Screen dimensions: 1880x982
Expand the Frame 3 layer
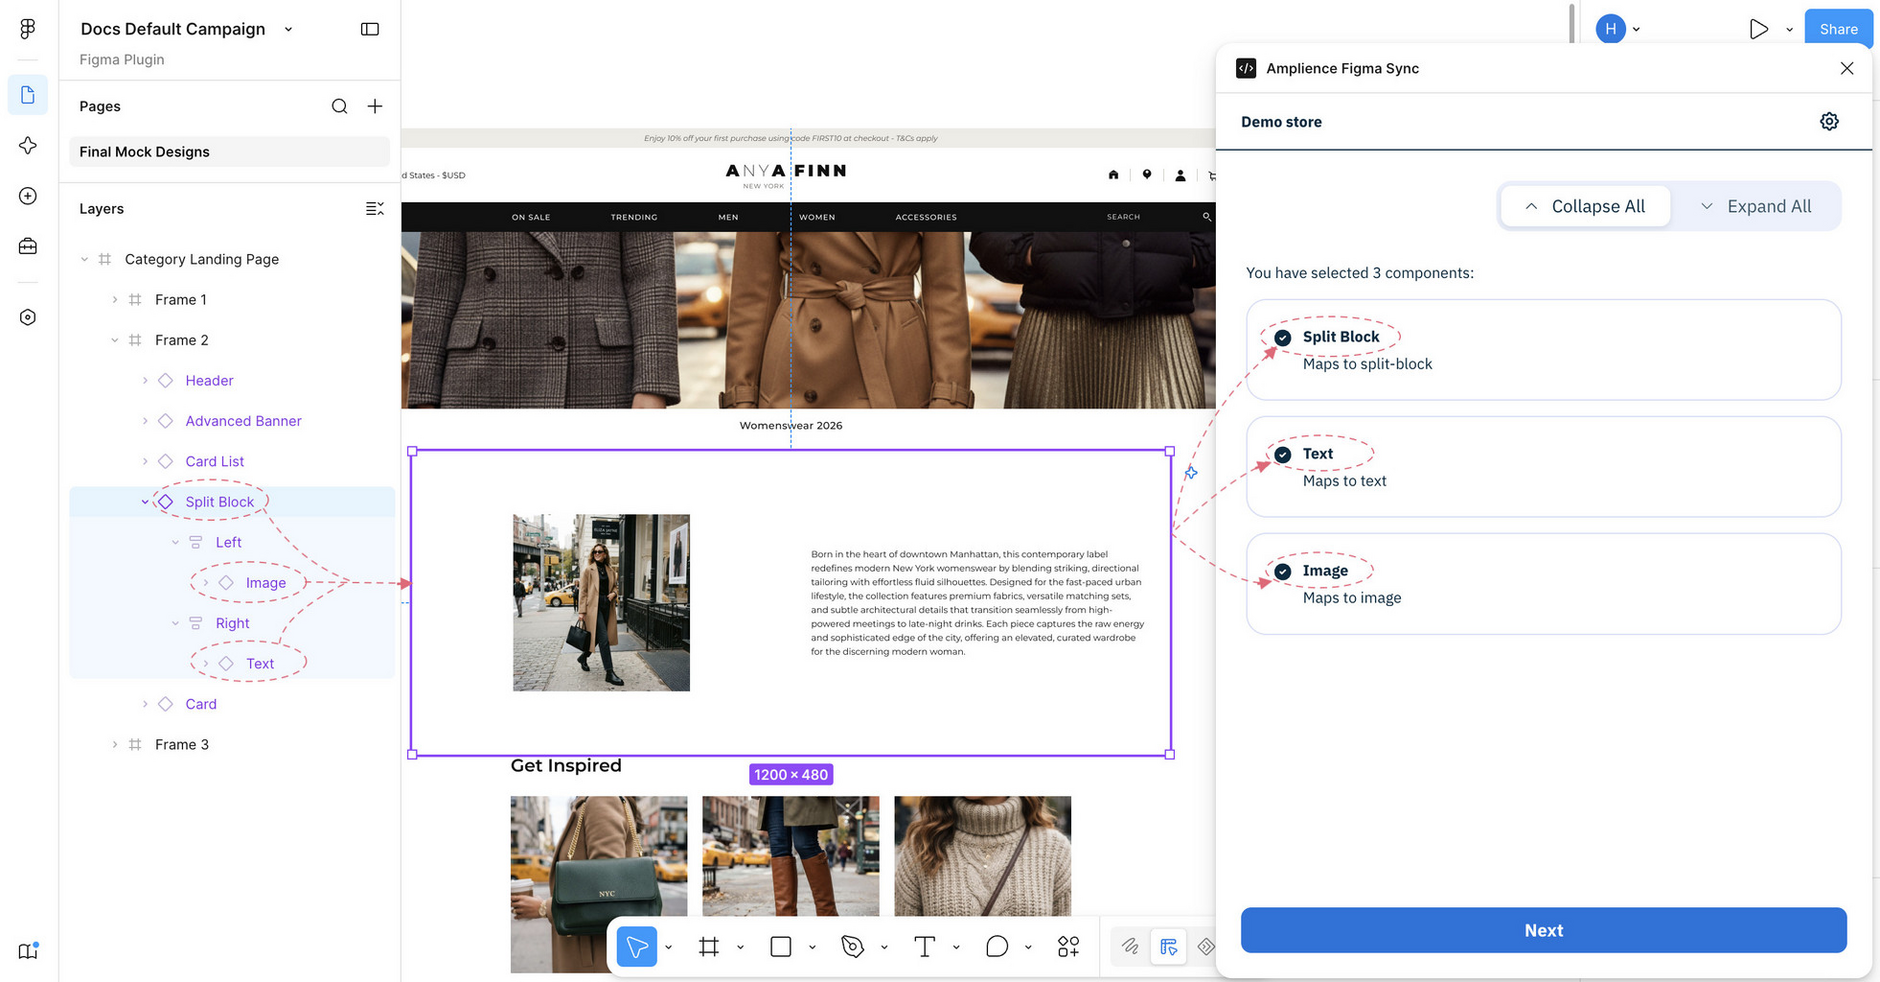pyautogui.click(x=114, y=745)
